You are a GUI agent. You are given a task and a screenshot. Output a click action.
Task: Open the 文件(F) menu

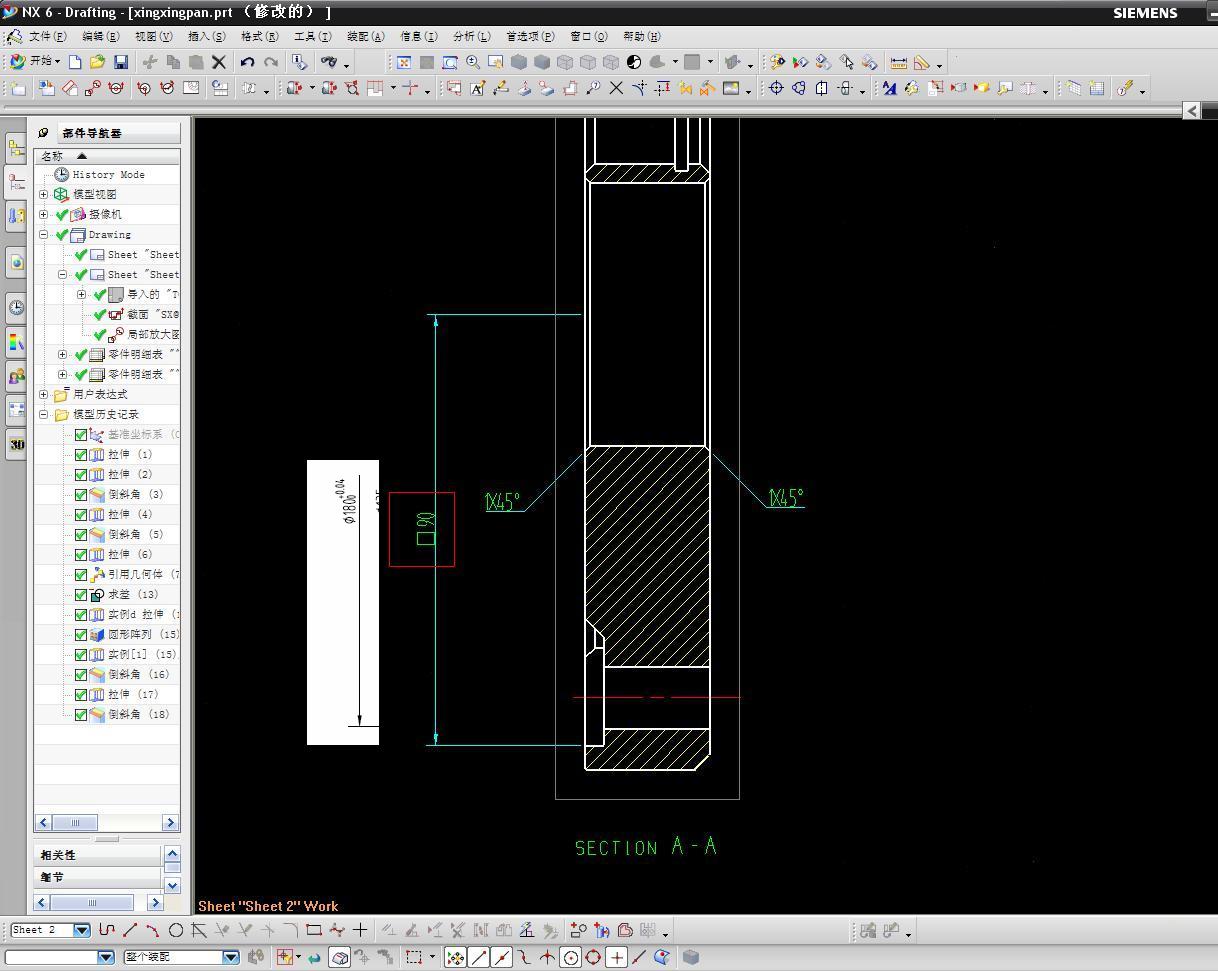(x=47, y=36)
